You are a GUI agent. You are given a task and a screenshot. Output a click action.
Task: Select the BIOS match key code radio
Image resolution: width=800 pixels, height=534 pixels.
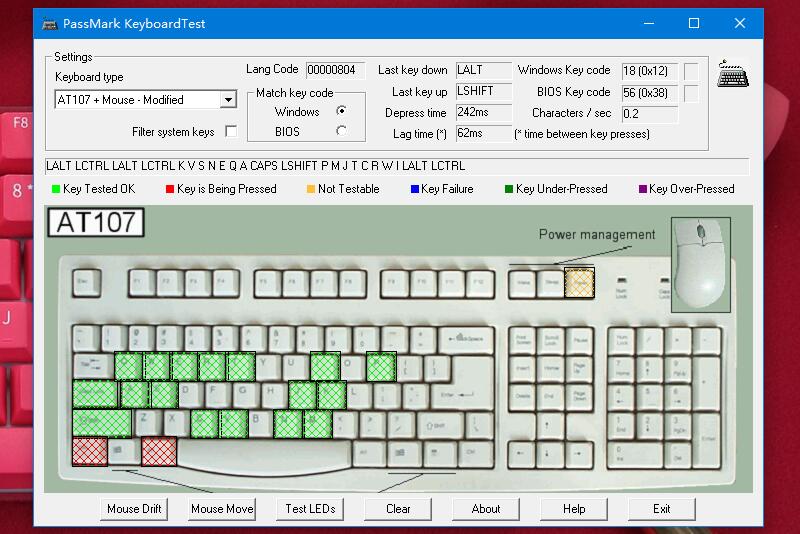pos(341,131)
